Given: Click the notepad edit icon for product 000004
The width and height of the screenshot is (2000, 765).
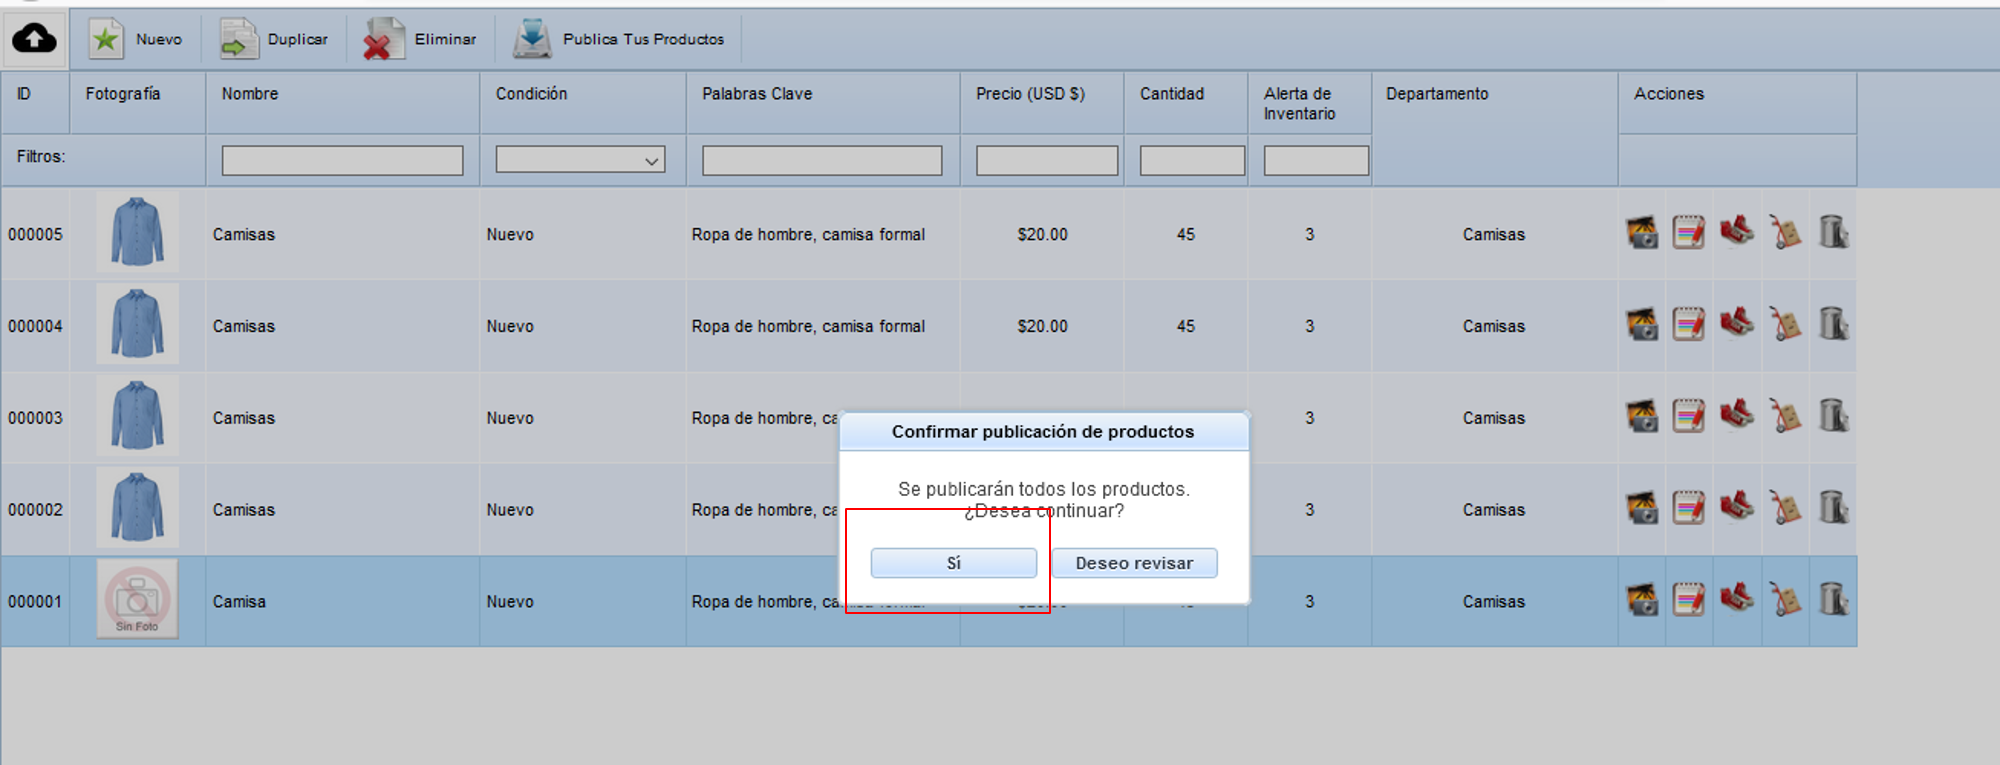Looking at the screenshot, I should click(1689, 325).
